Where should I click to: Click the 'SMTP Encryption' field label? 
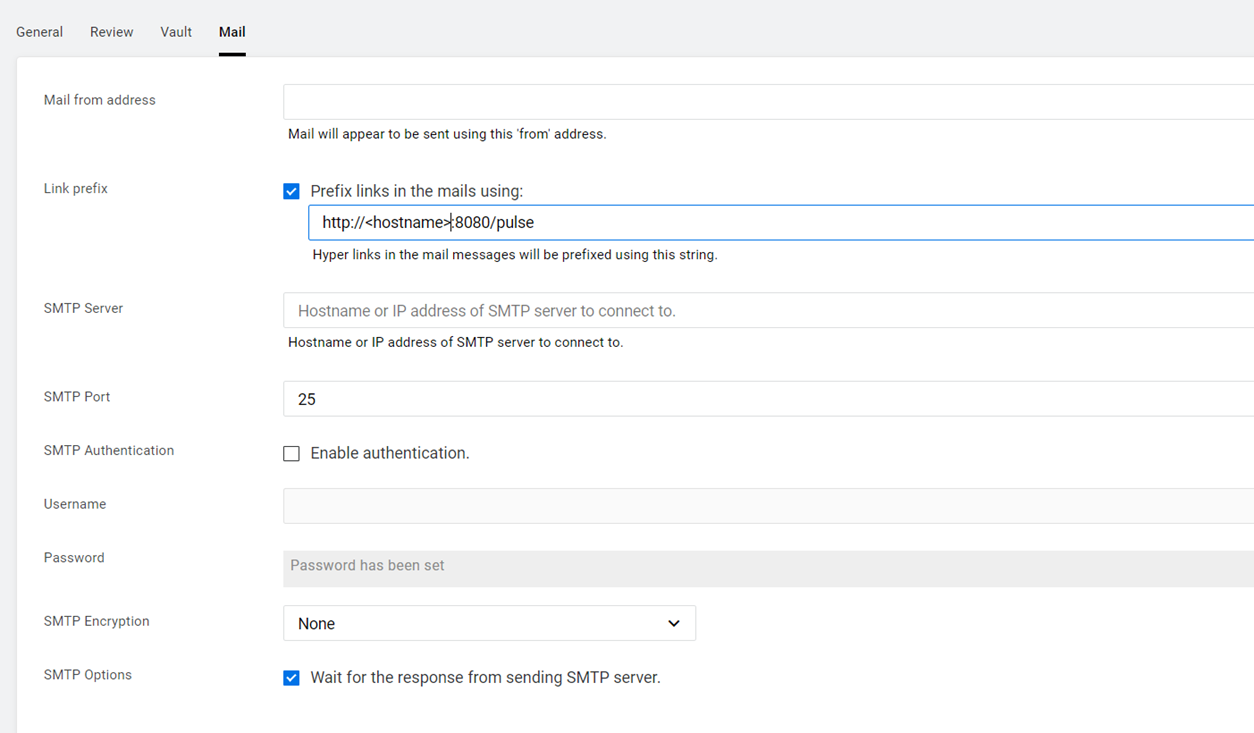(x=96, y=621)
